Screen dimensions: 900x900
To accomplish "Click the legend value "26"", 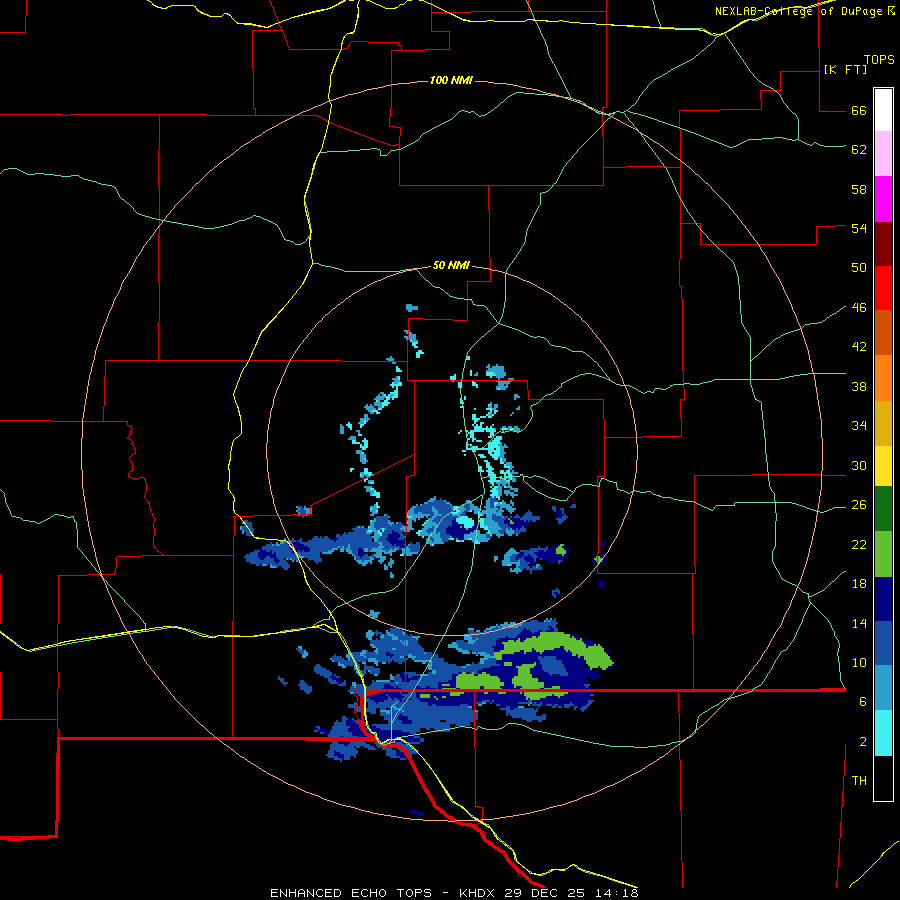I will pyautogui.click(x=859, y=505).
